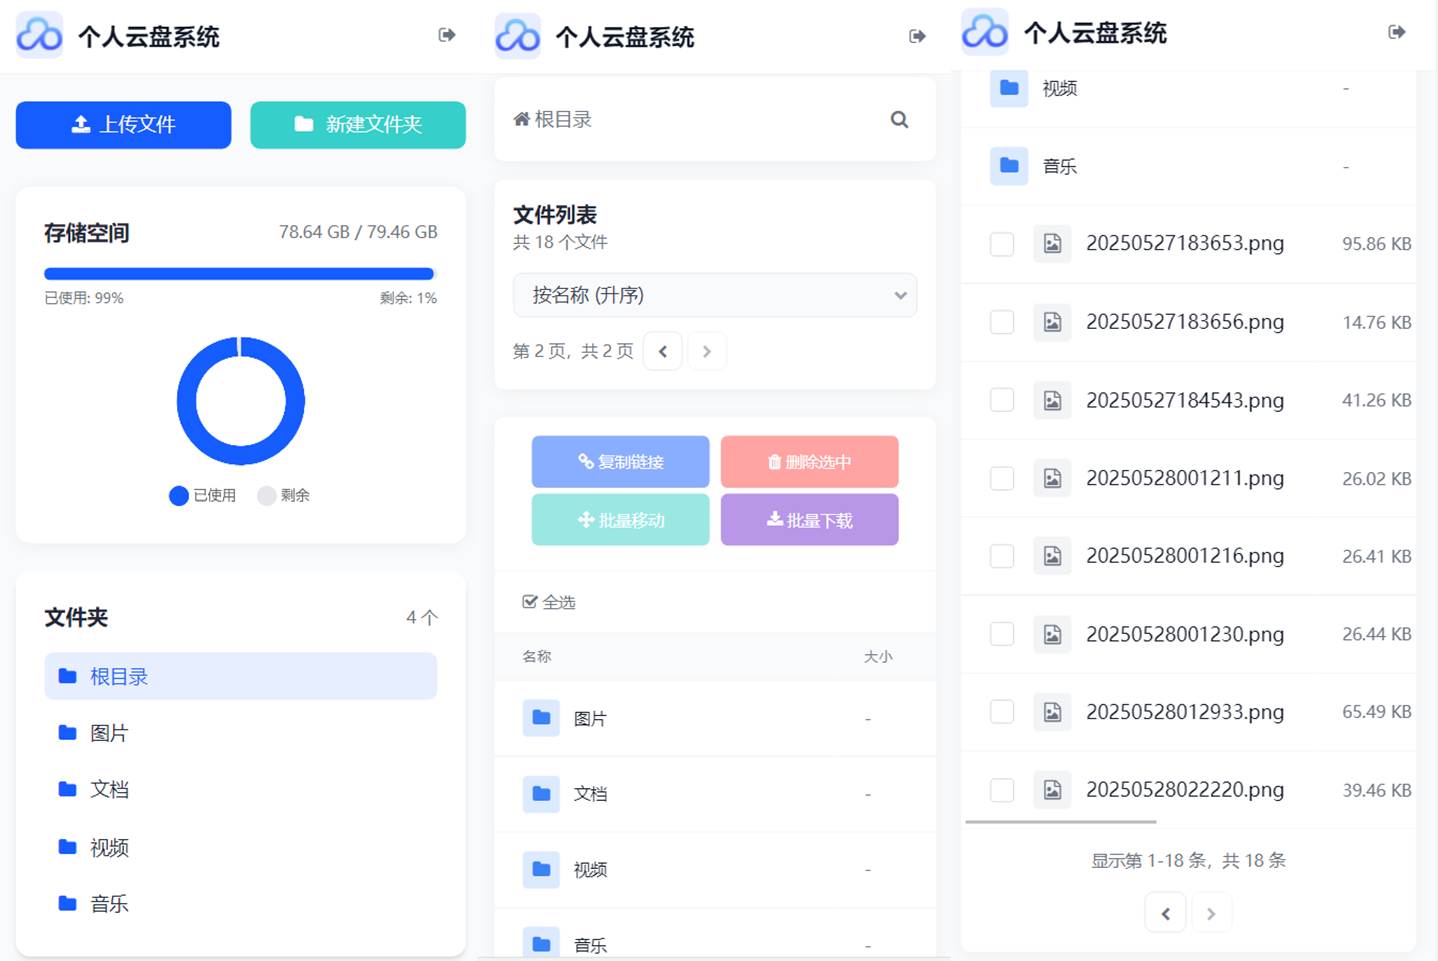Click the image icon of 20250527183653.png
The height and width of the screenshot is (961, 1438).
click(1052, 243)
